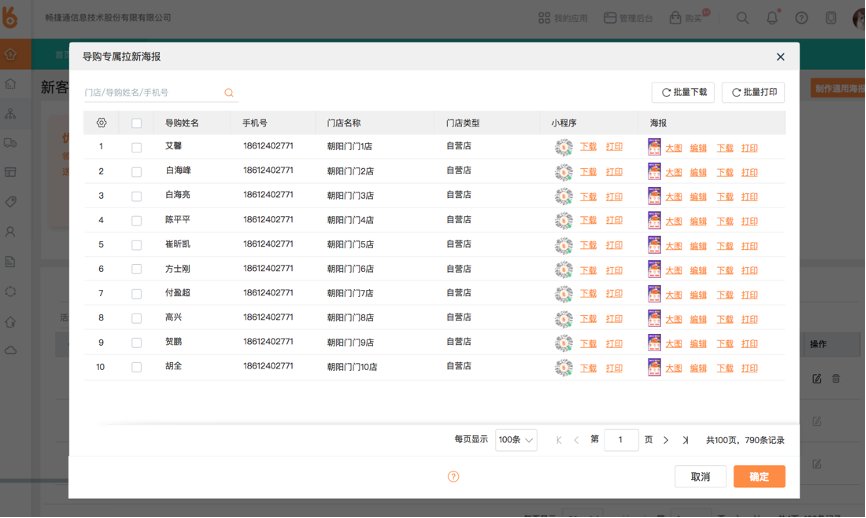Check the box for 陈平平 row
The height and width of the screenshot is (518, 866).
(137, 220)
